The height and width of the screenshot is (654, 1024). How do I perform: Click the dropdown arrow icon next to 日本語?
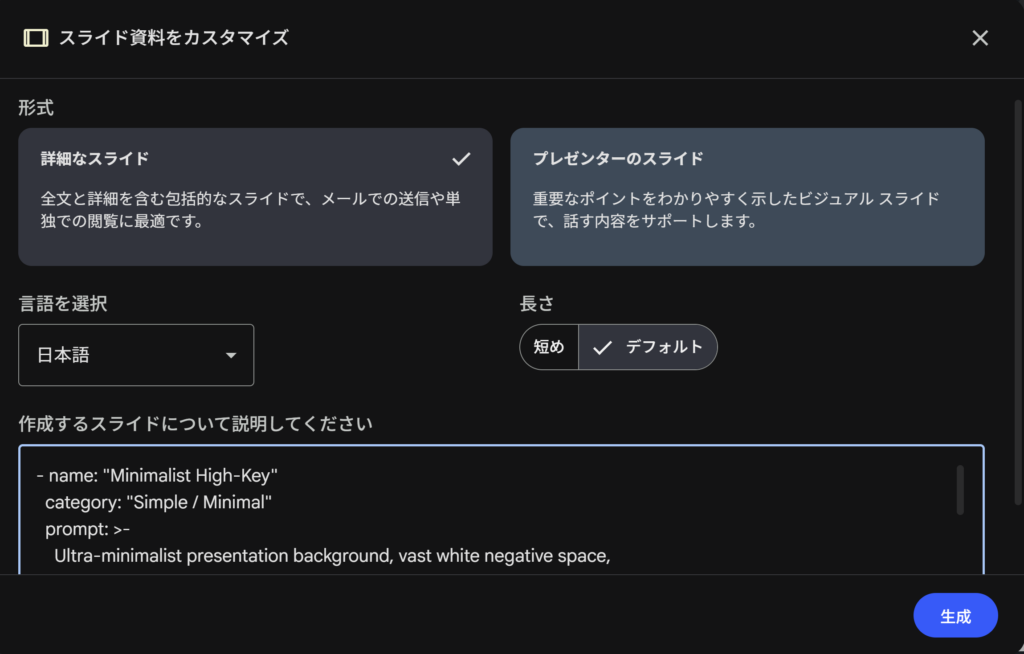(231, 355)
